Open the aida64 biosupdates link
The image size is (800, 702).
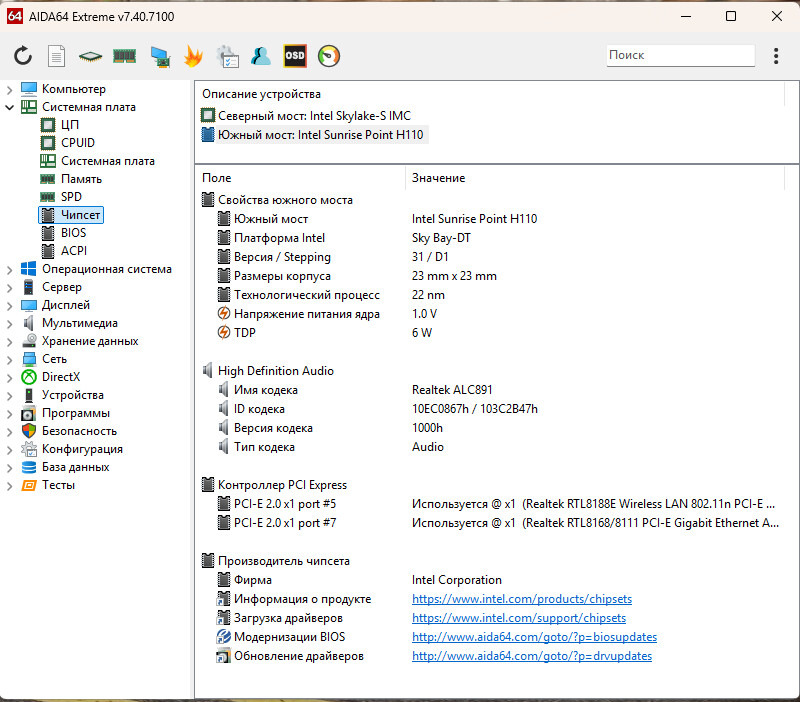534,637
